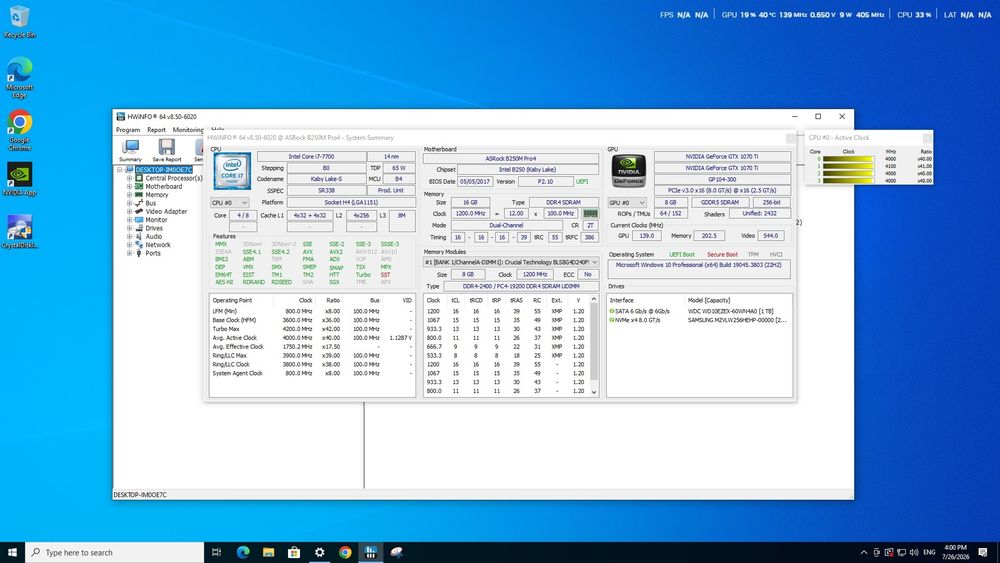The image size is (1000, 563).
Task: Click the 'Kaby Lake-S' codename field
Action: [x=326, y=179]
